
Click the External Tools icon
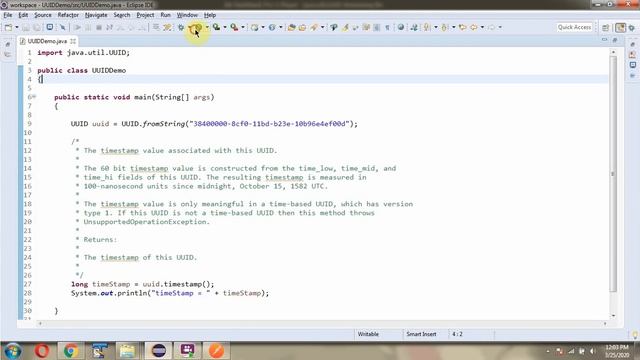tap(234, 27)
